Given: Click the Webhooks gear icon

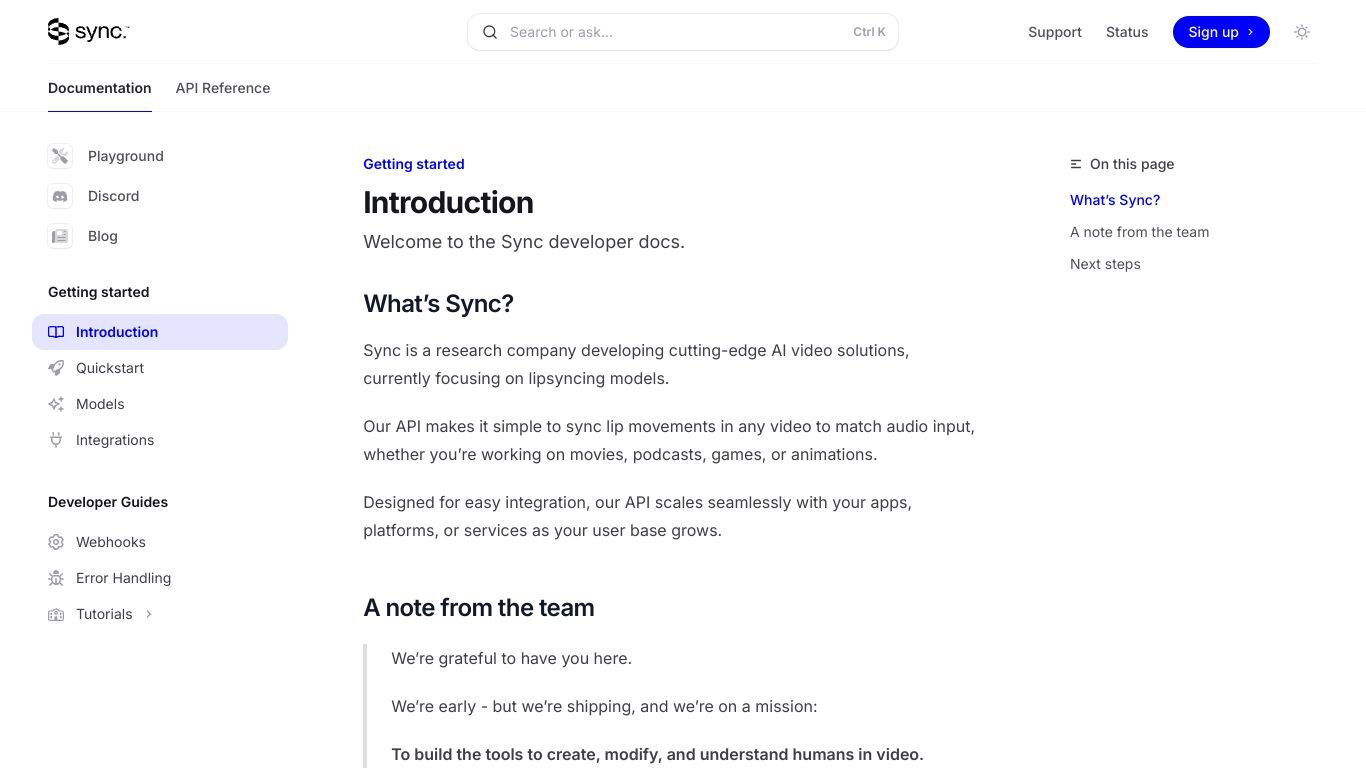Looking at the screenshot, I should (x=56, y=542).
